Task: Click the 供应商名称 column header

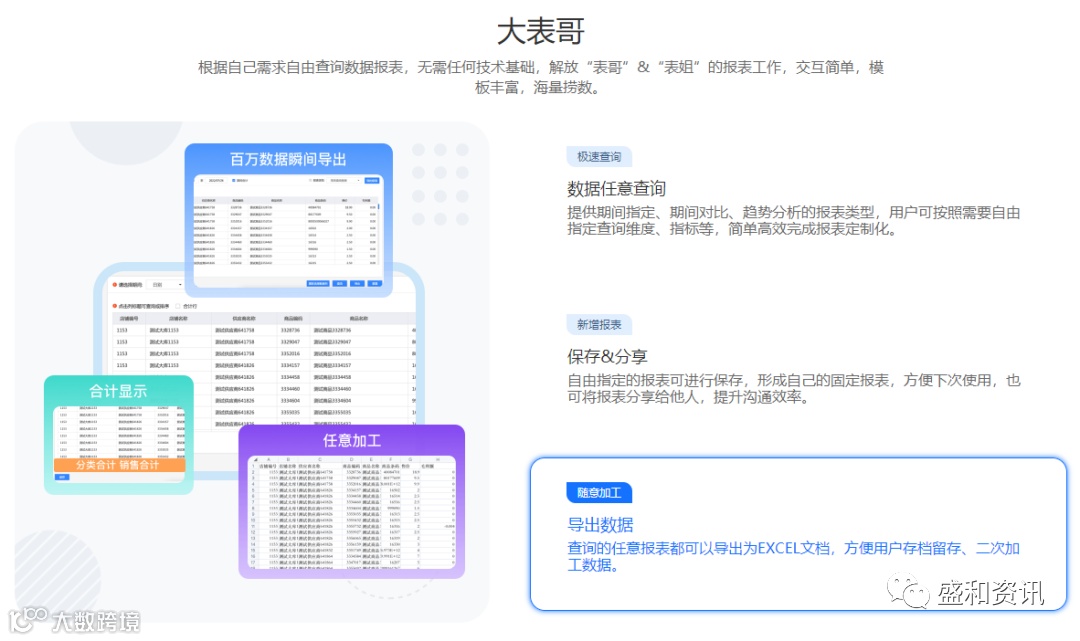Action: pyautogui.click(x=244, y=319)
